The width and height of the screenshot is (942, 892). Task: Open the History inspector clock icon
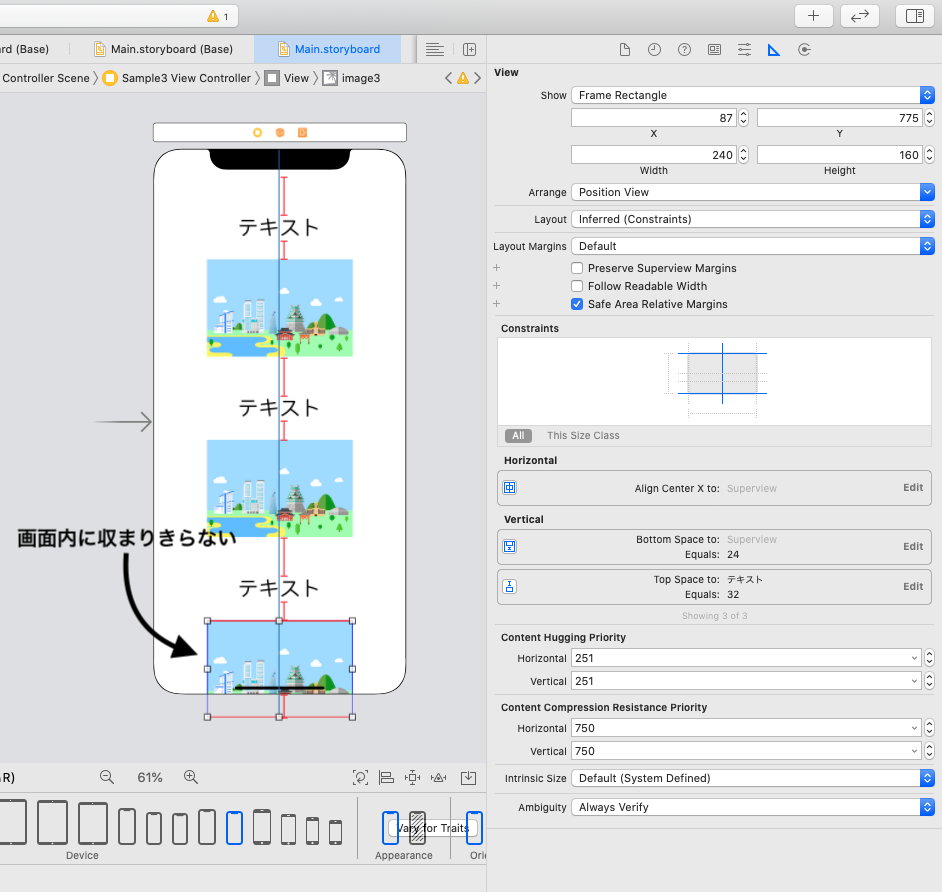[654, 50]
